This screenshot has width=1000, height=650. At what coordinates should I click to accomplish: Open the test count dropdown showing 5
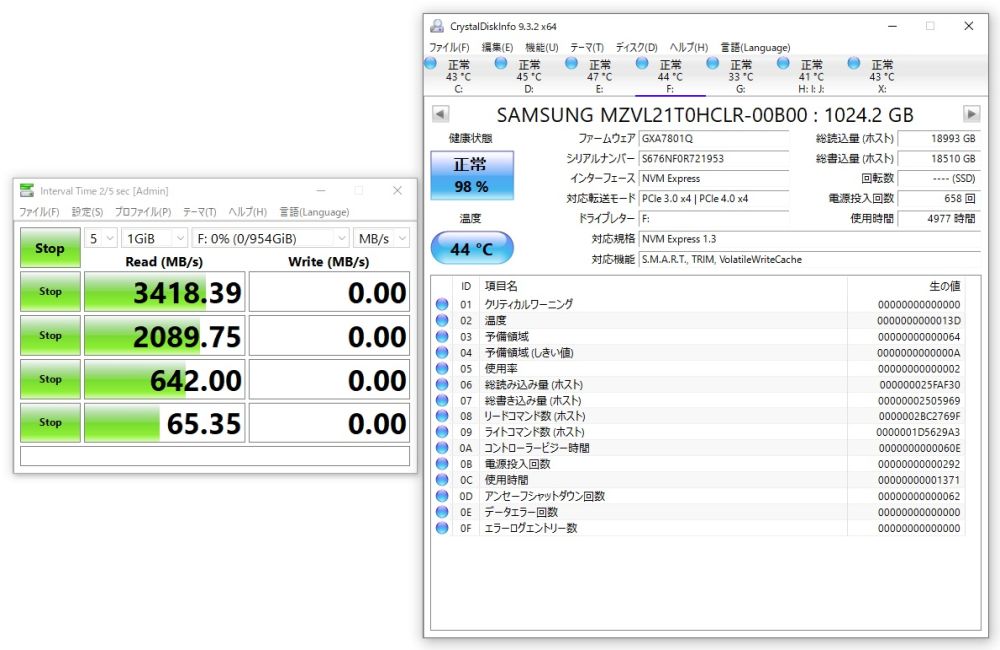[101, 239]
